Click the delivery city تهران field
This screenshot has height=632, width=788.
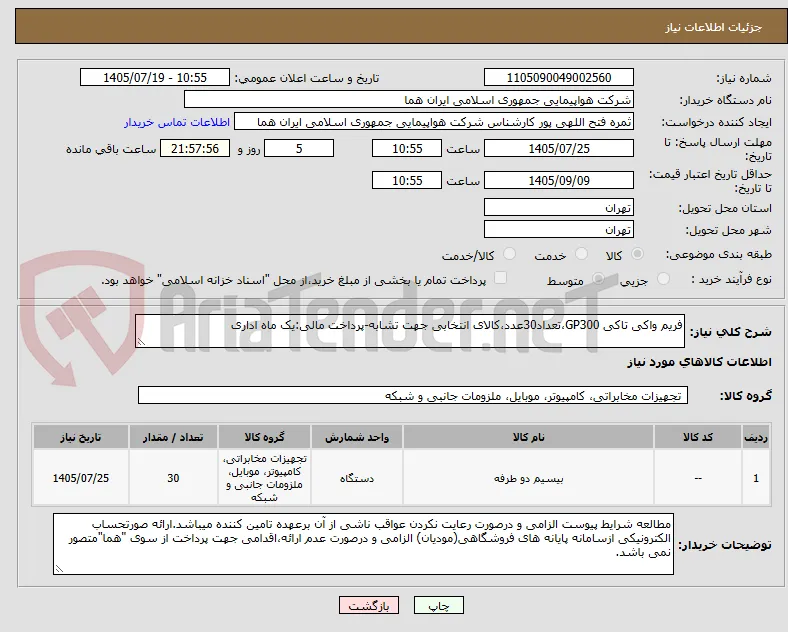[x=559, y=230]
